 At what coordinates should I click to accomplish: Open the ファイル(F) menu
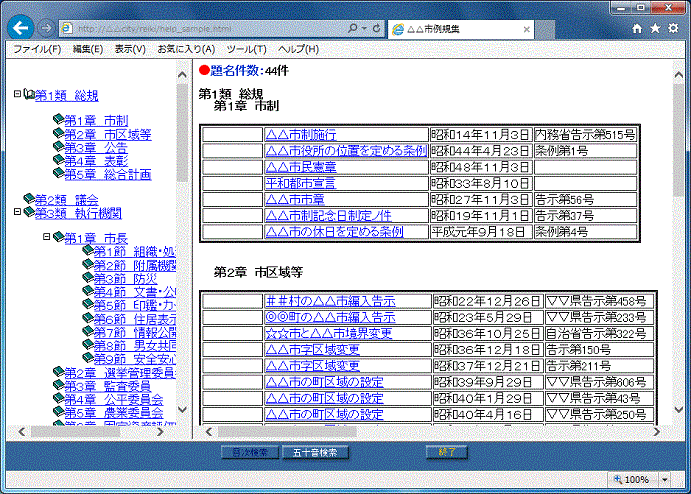point(36,49)
